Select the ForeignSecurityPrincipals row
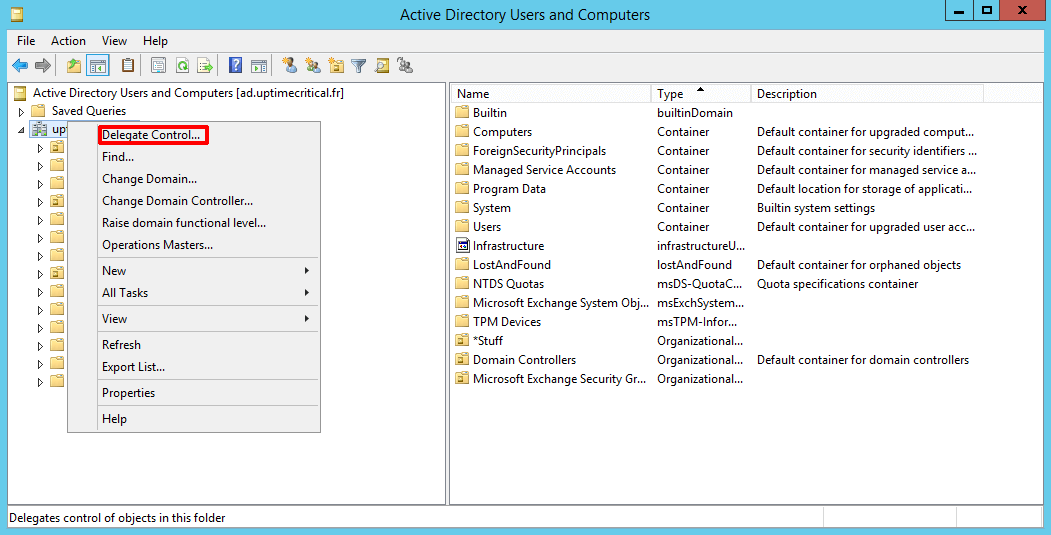This screenshot has width=1051, height=535. 717,151
